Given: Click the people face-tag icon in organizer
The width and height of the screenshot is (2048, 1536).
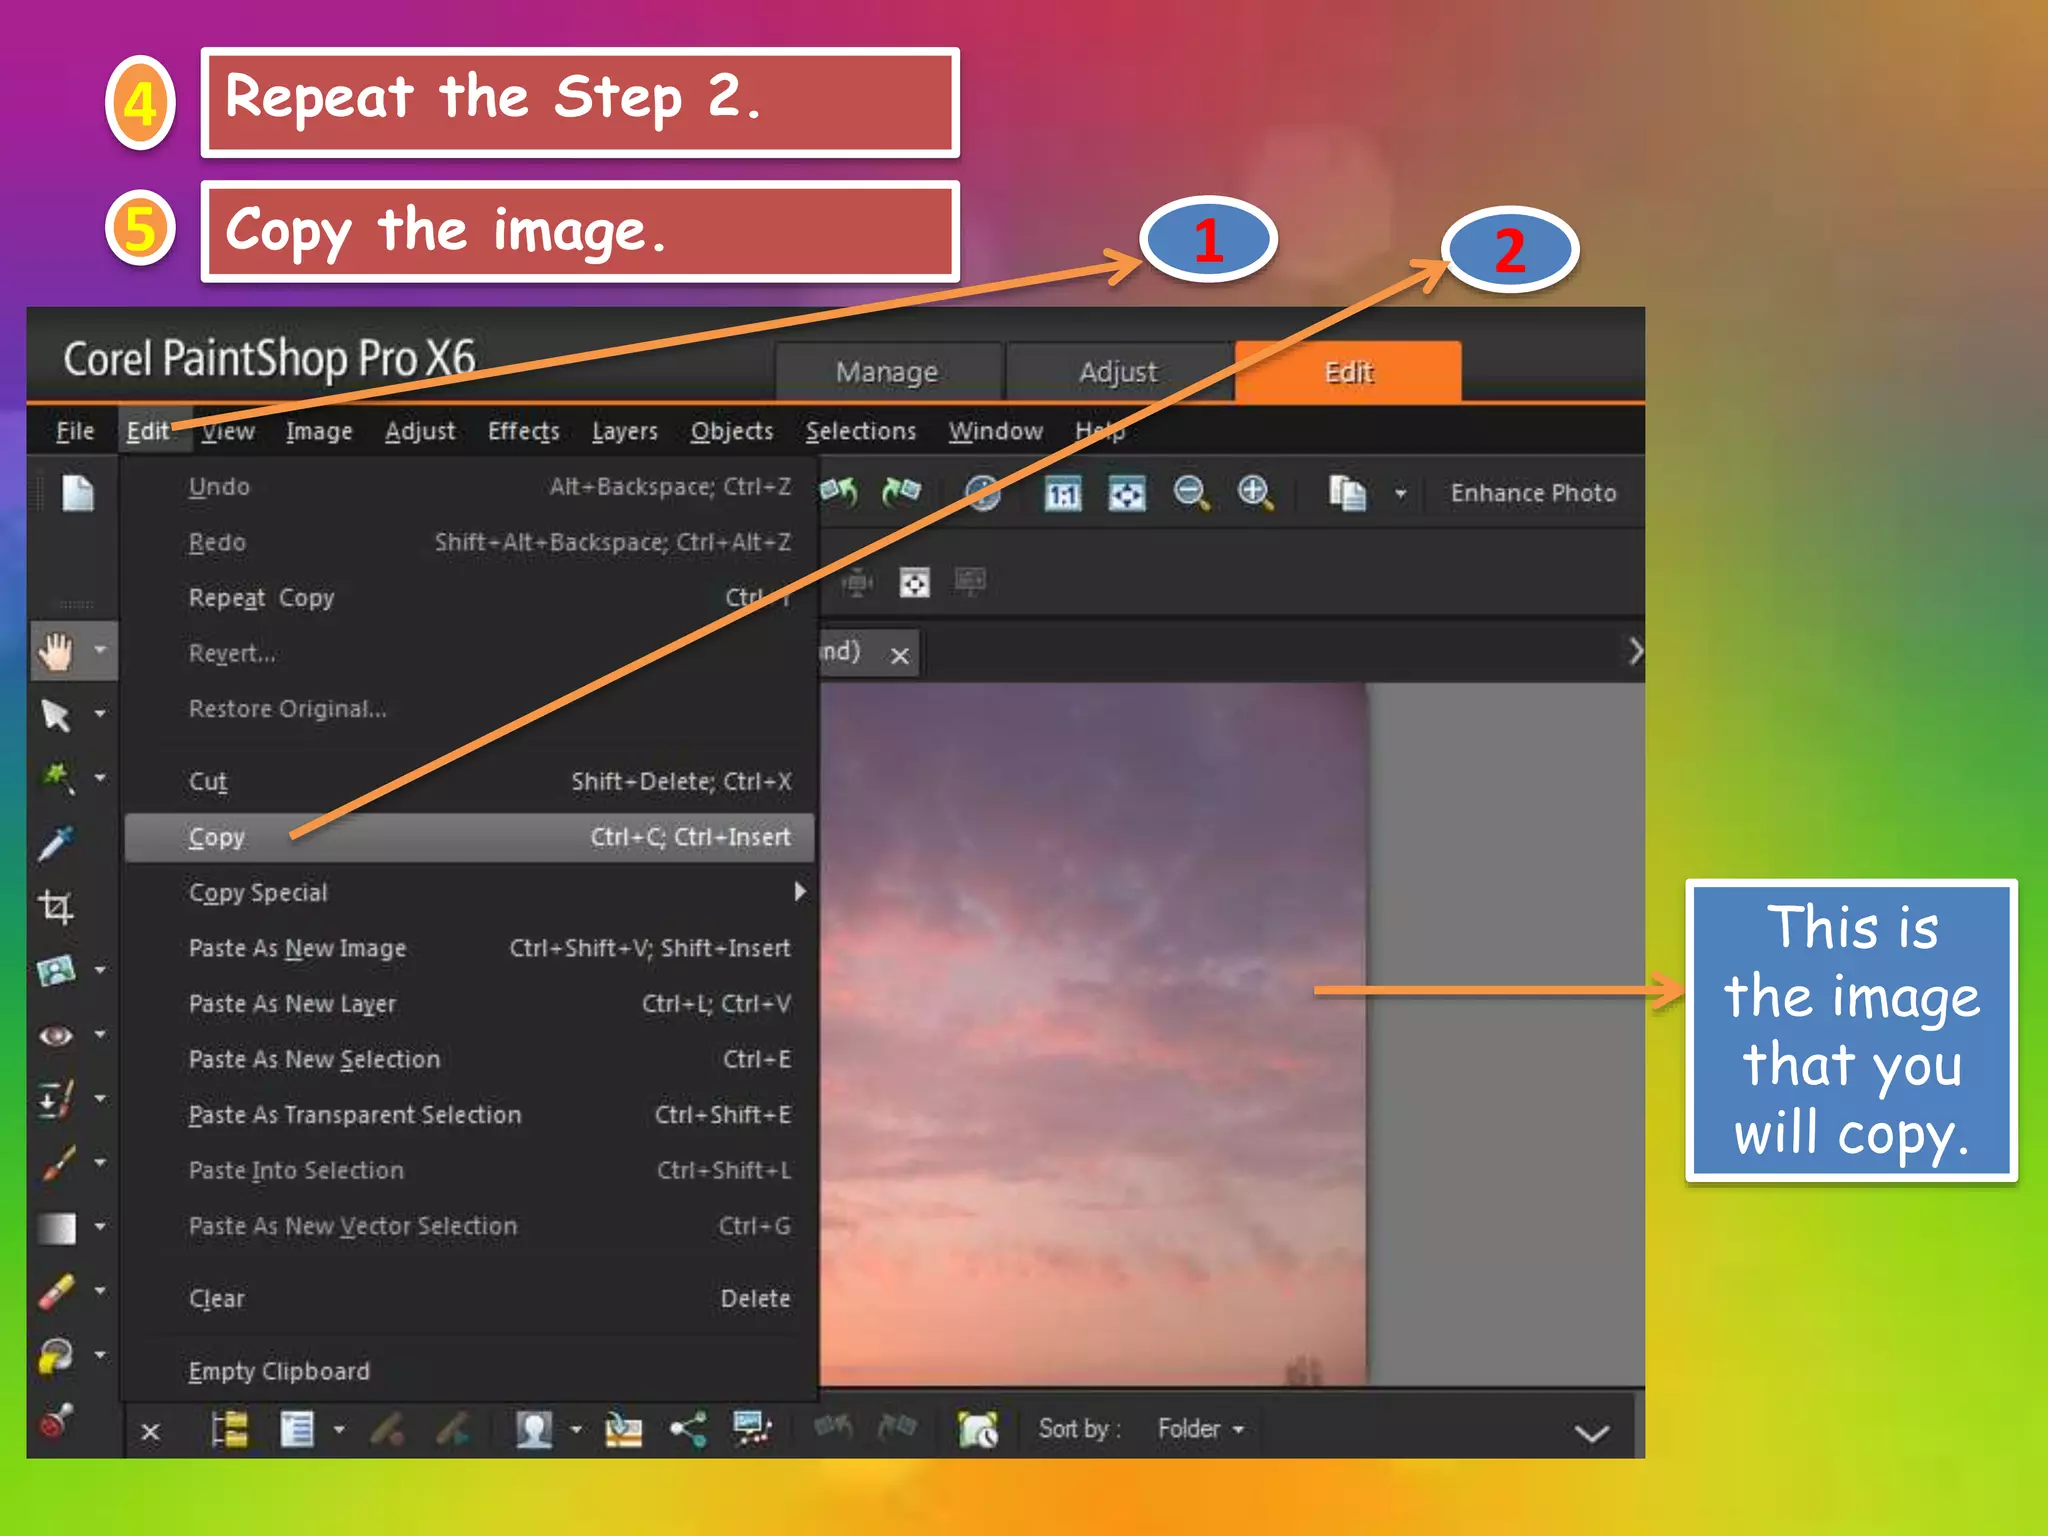Looking at the screenshot, I should tap(534, 1429).
